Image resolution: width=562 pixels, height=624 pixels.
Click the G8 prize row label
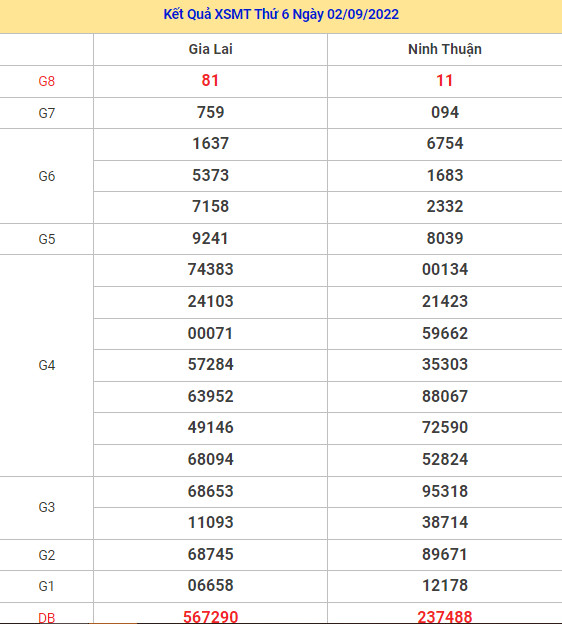(x=47, y=81)
